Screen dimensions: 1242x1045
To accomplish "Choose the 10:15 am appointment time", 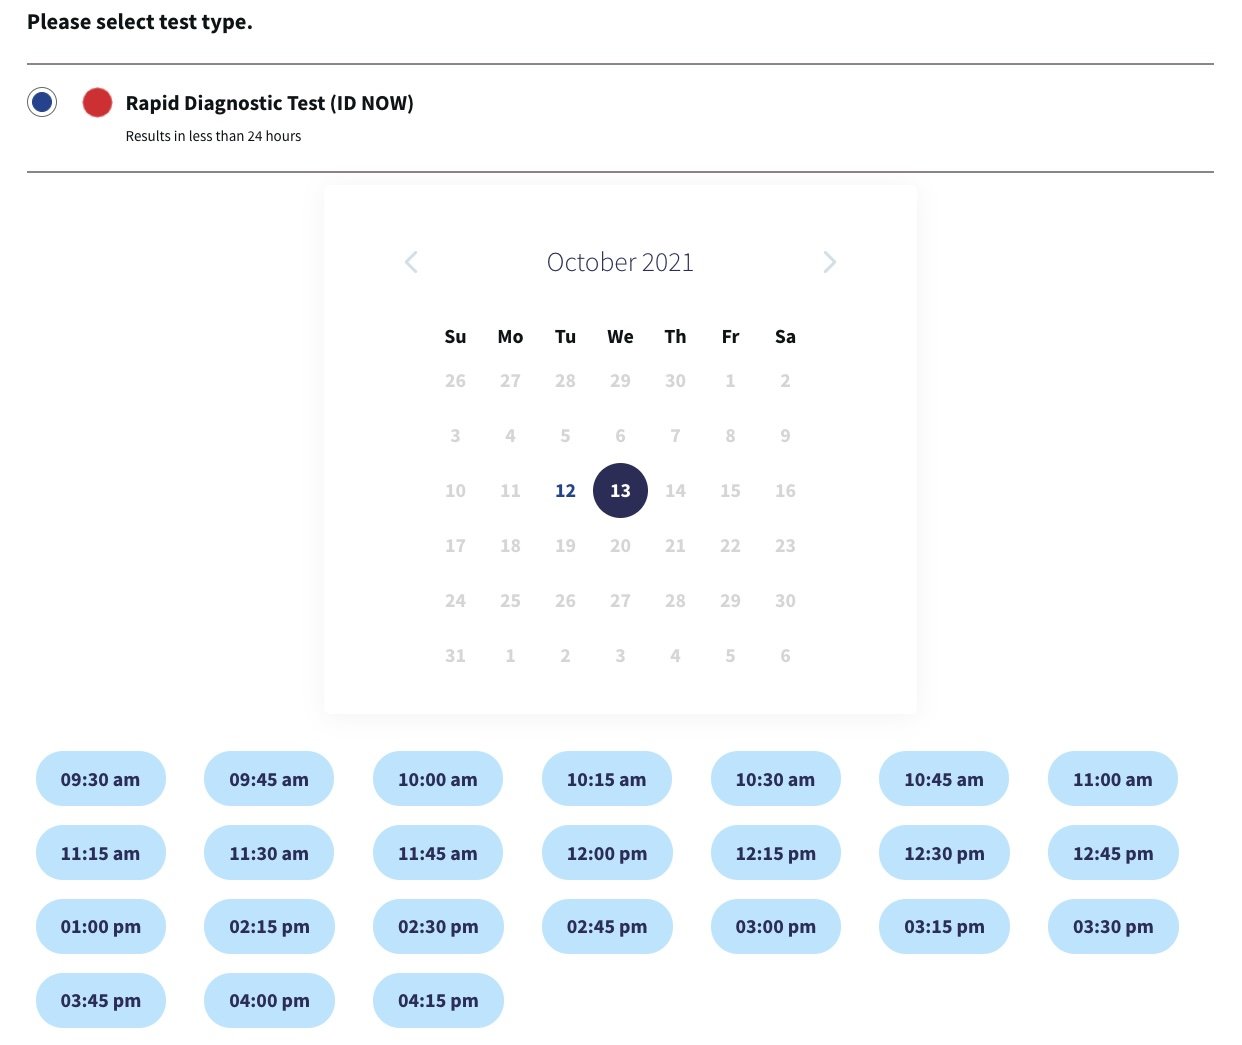I will pos(607,779).
